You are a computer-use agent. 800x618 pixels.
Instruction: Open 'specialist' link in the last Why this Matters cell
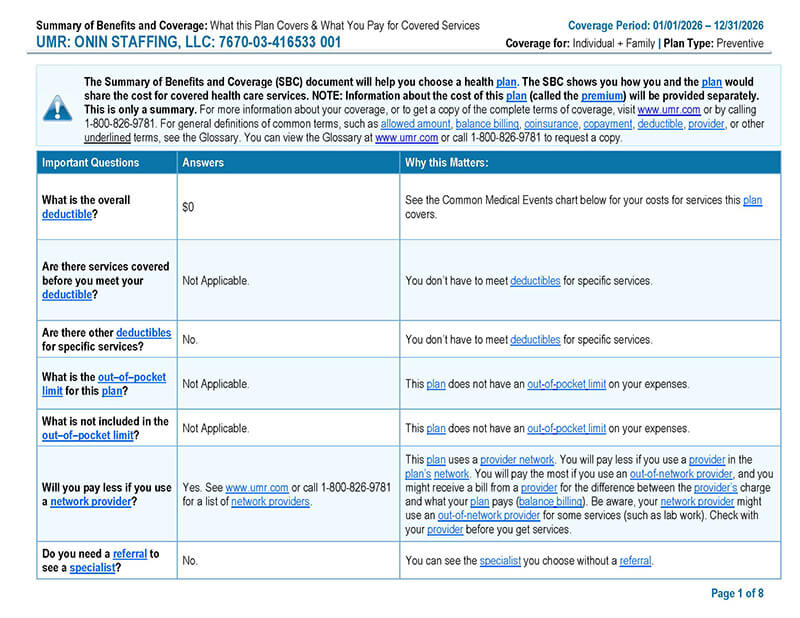[500, 561]
